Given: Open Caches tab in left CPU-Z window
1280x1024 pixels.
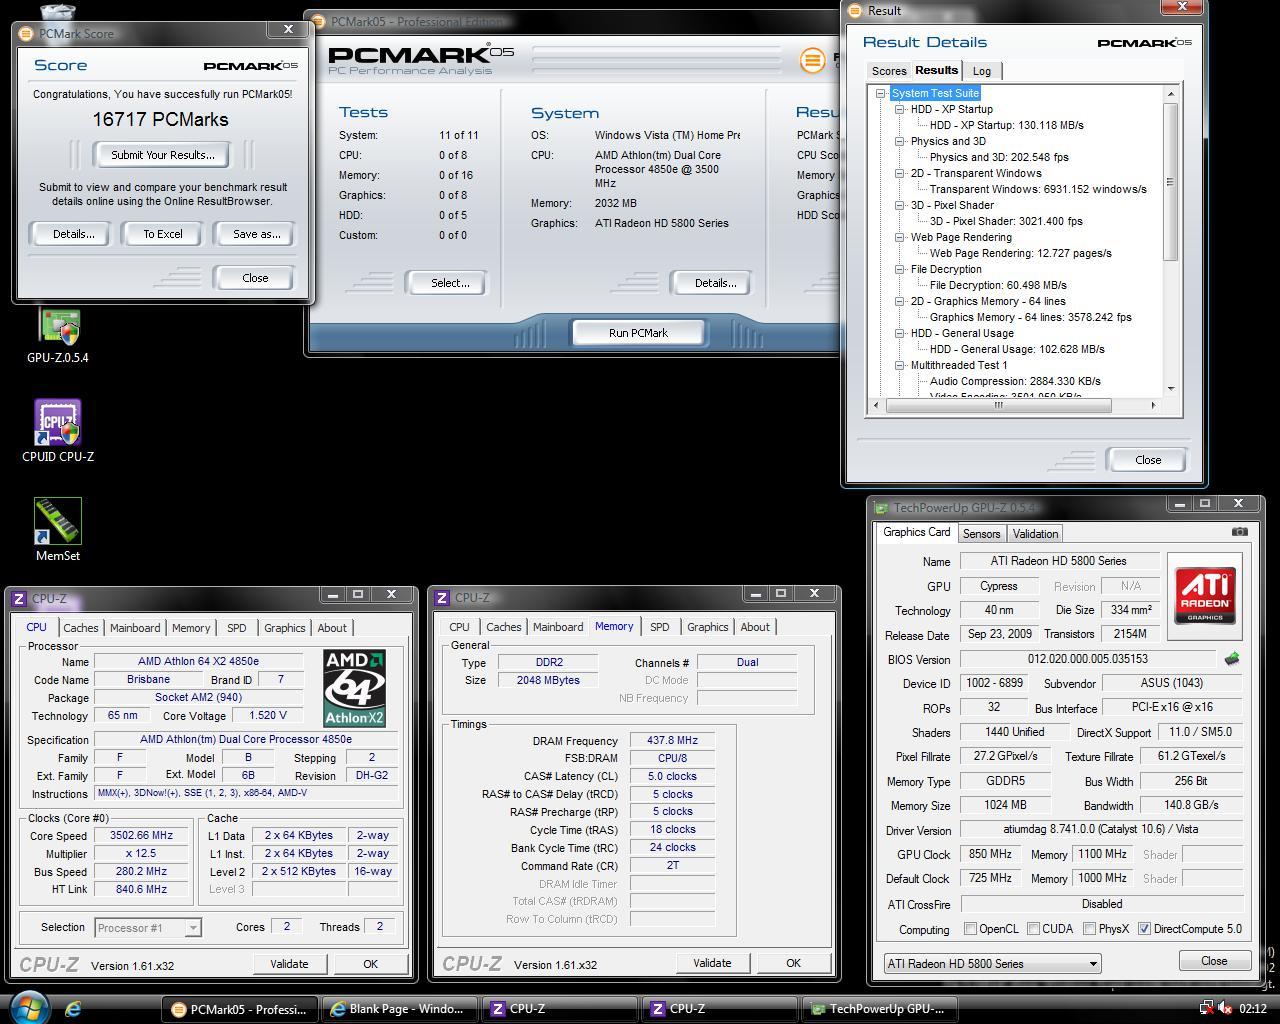Looking at the screenshot, I should point(81,628).
